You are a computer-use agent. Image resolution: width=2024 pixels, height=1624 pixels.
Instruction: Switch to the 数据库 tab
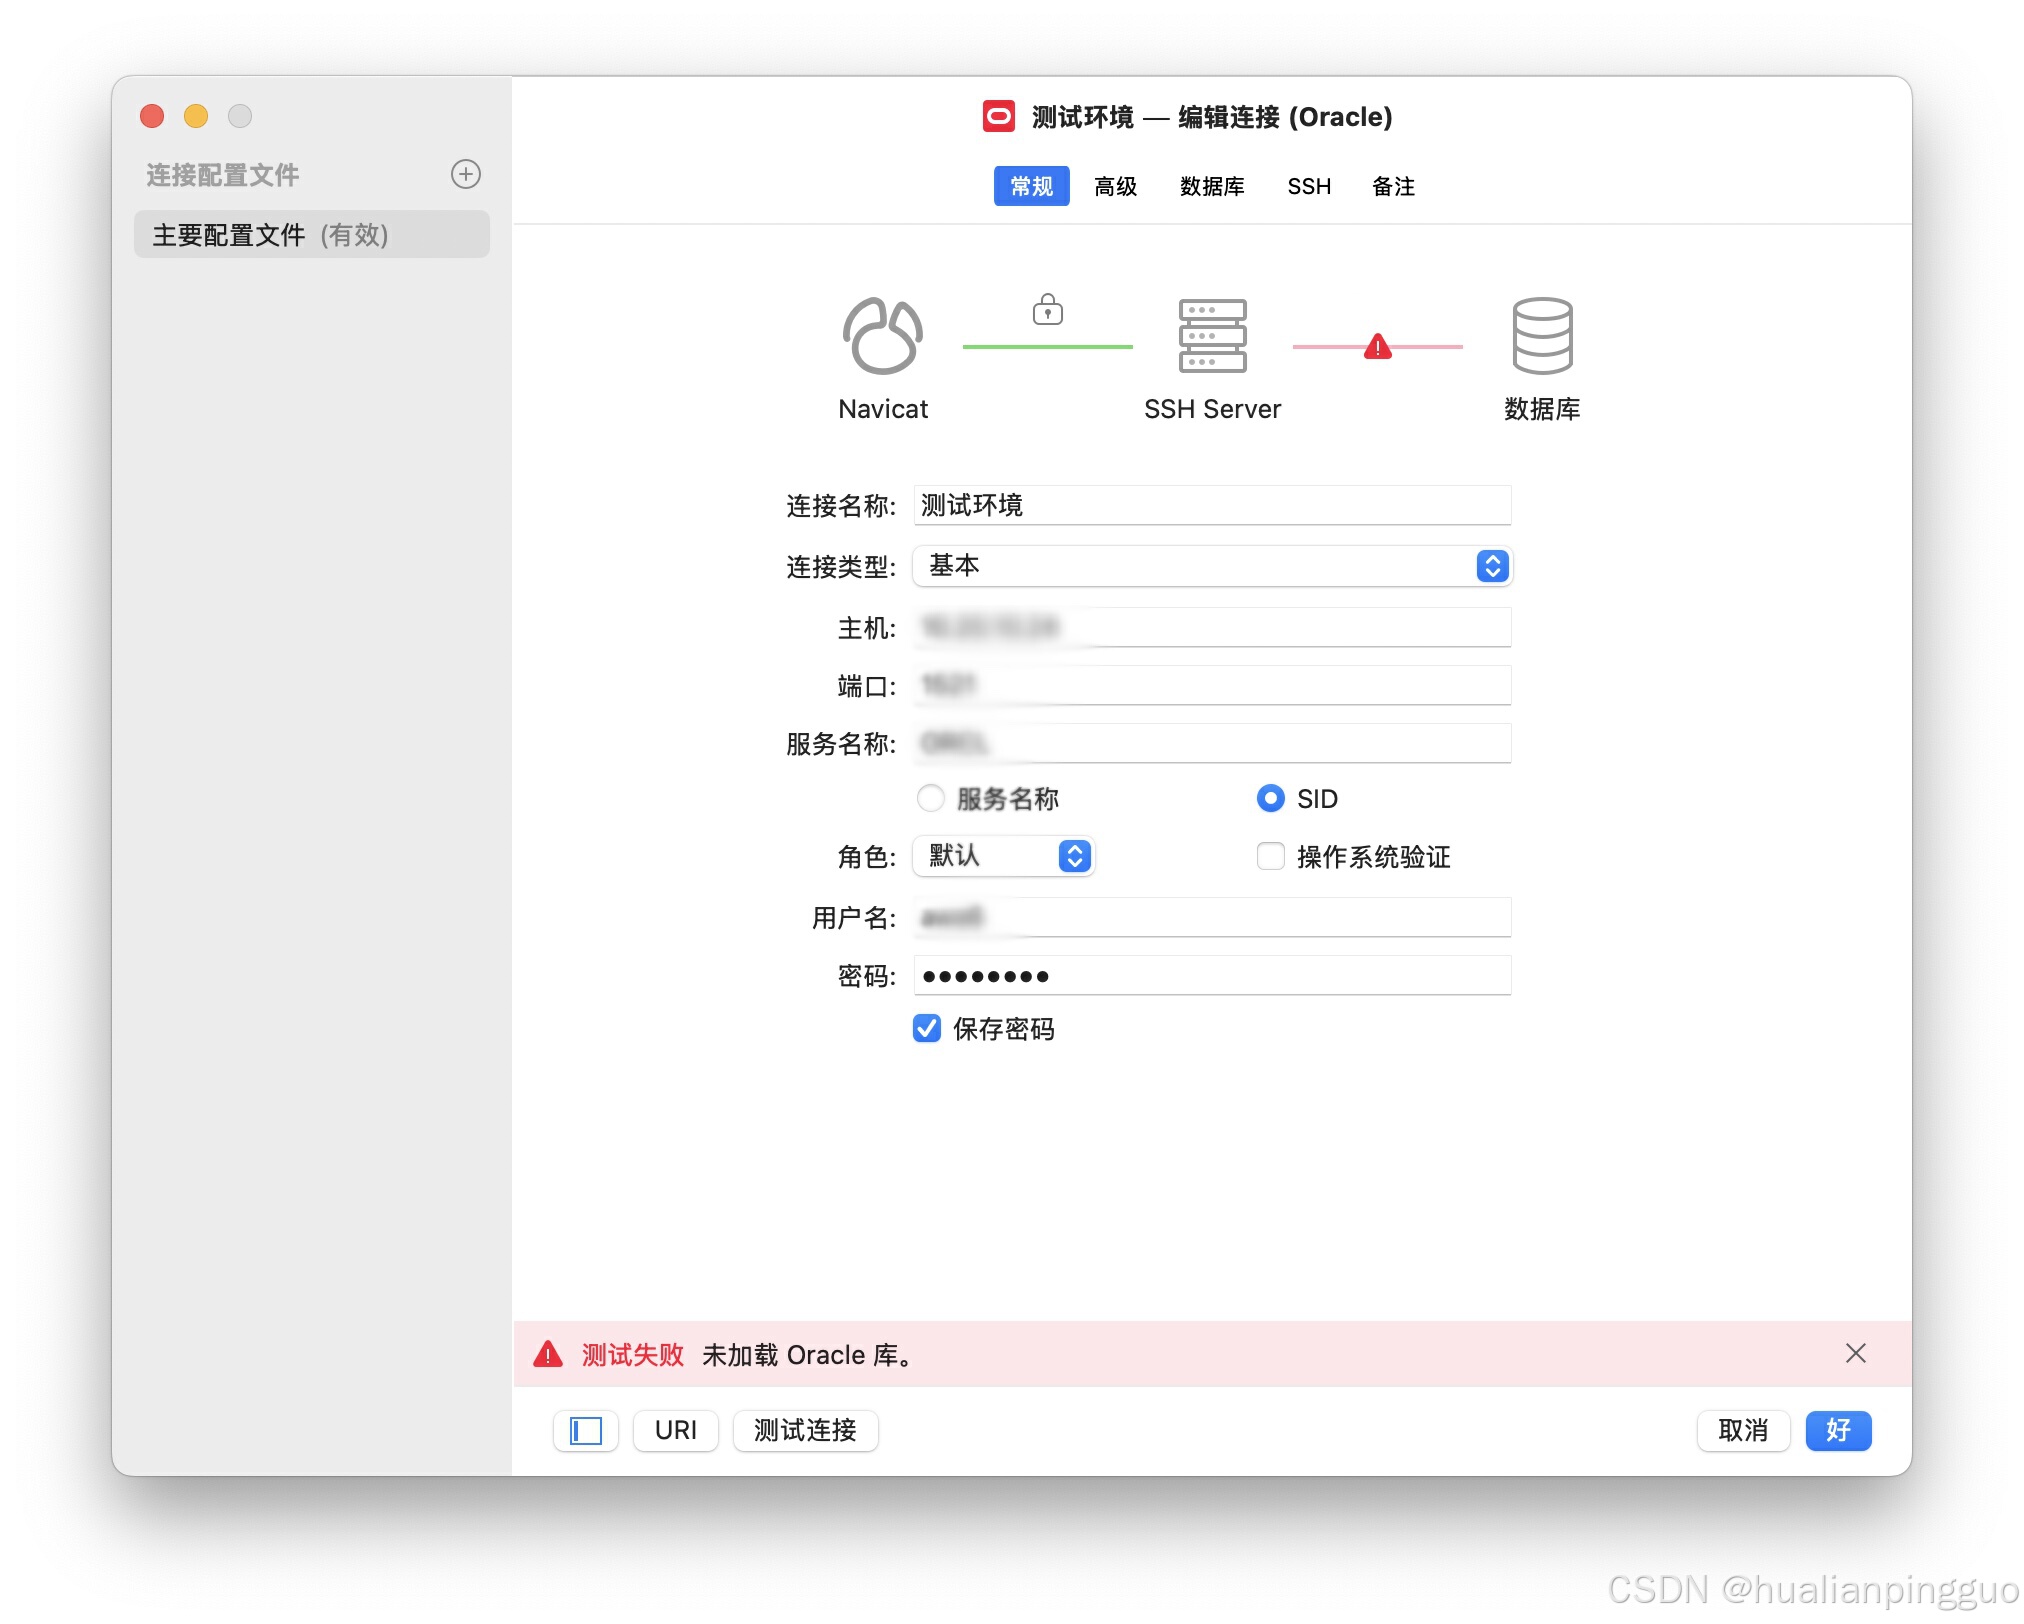coord(1212,186)
